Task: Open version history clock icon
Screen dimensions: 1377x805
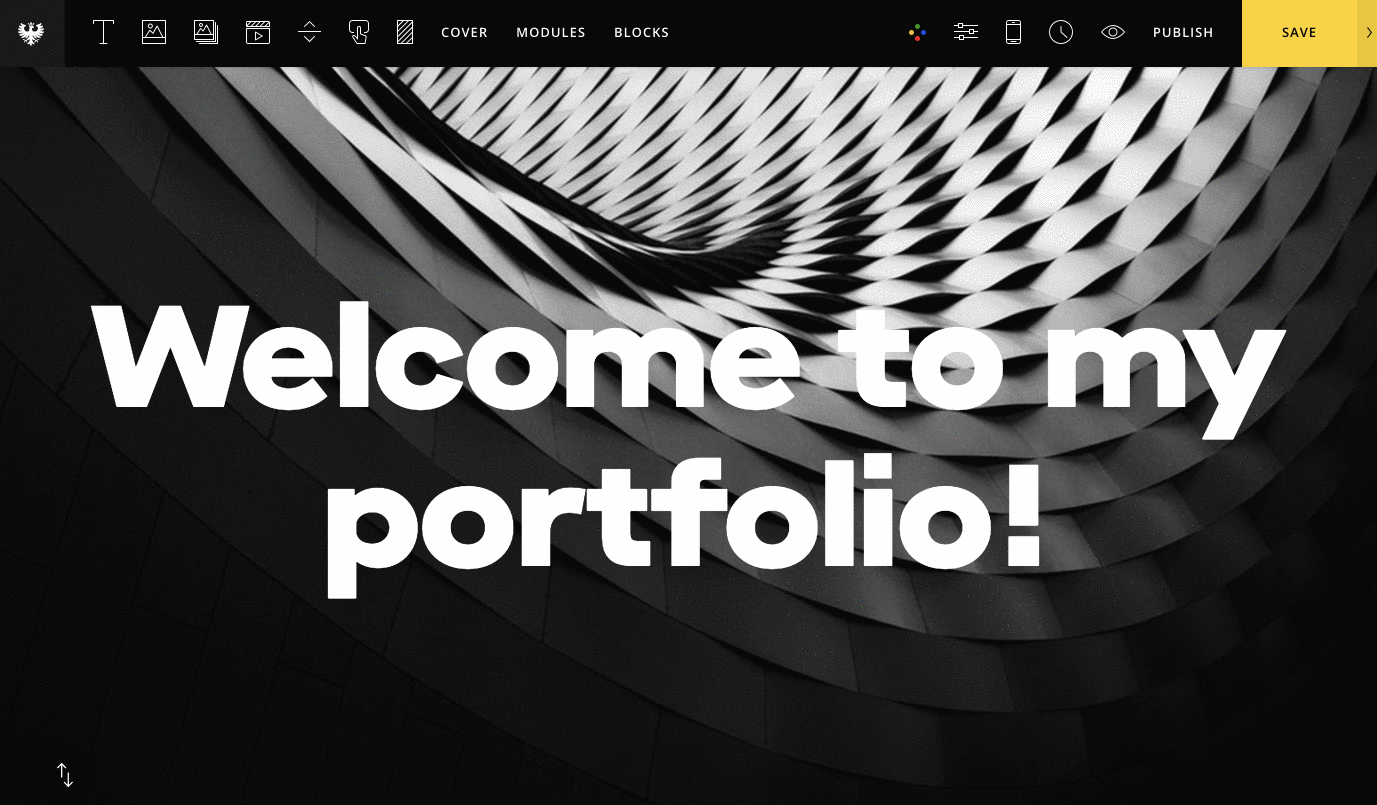Action: tap(1061, 32)
